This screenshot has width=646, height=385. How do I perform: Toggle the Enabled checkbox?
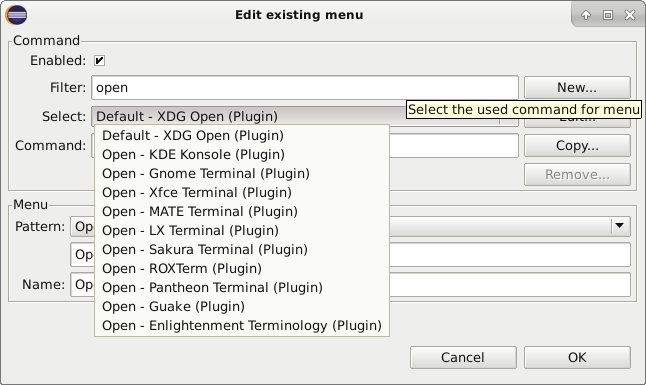pyautogui.click(x=99, y=61)
